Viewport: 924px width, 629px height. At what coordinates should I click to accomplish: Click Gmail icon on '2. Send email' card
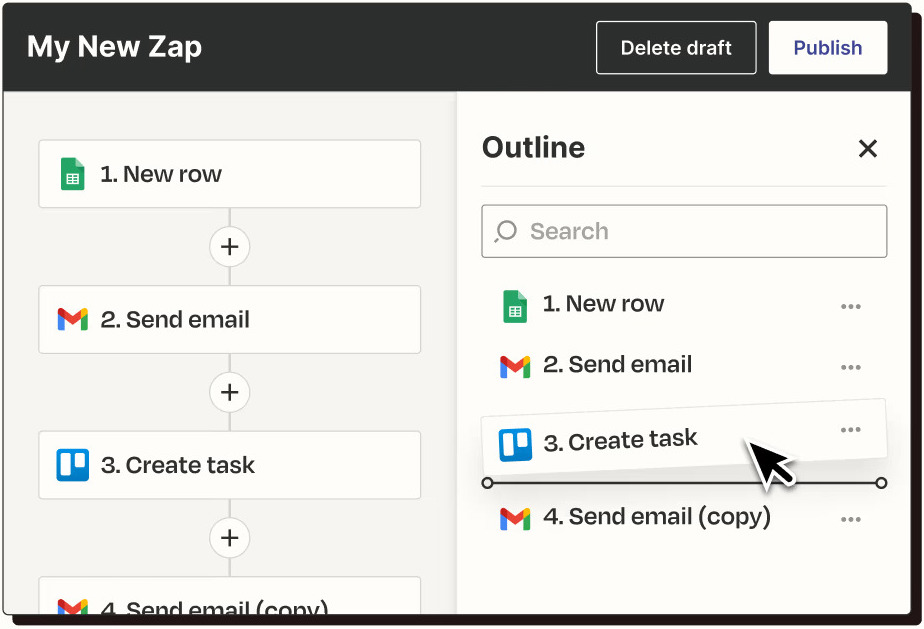point(72,320)
